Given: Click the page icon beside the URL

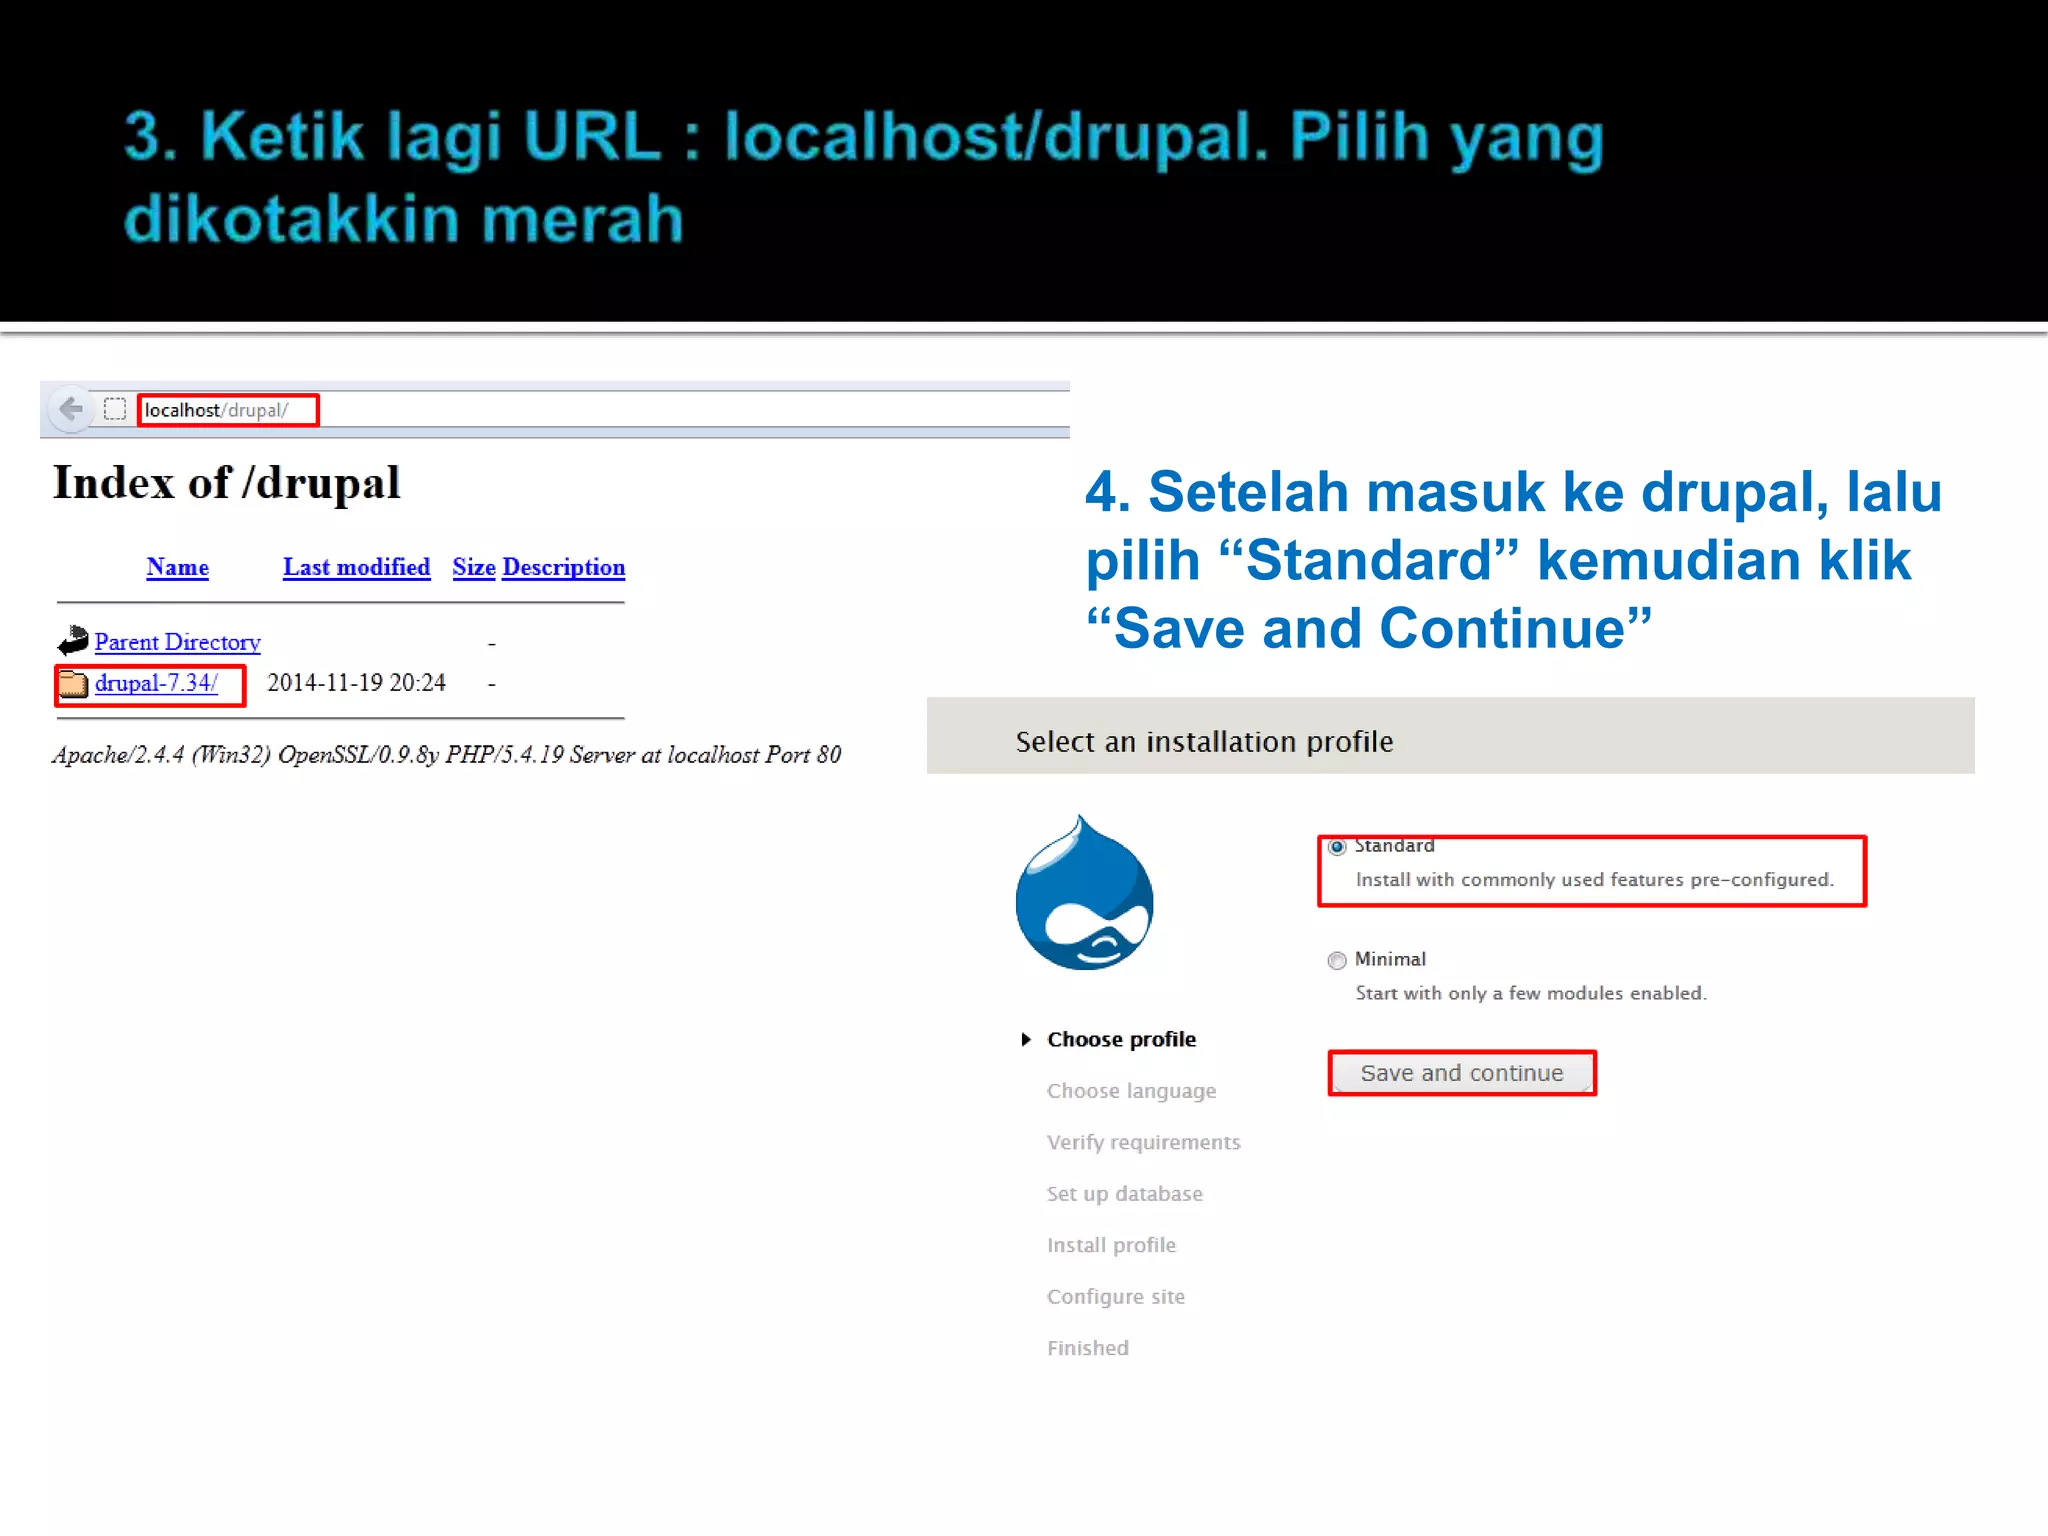Looking at the screenshot, I should [115, 409].
